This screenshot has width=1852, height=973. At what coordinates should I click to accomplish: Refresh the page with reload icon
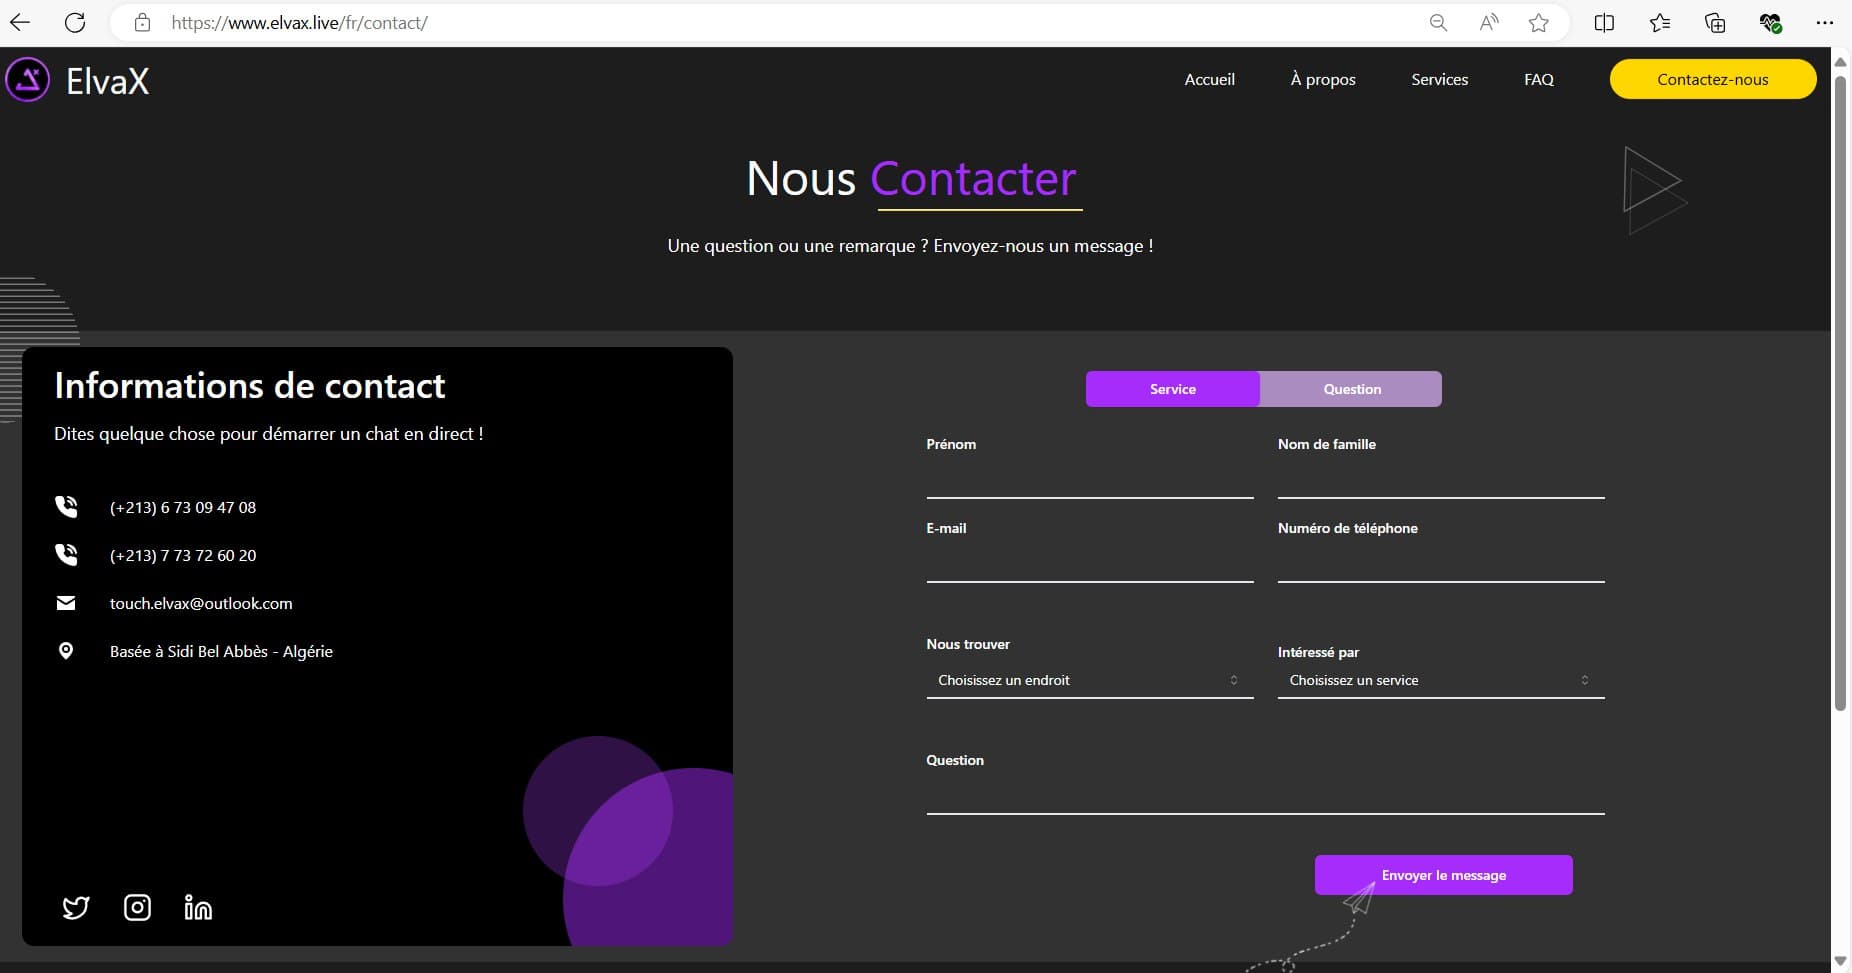pyautogui.click(x=75, y=22)
